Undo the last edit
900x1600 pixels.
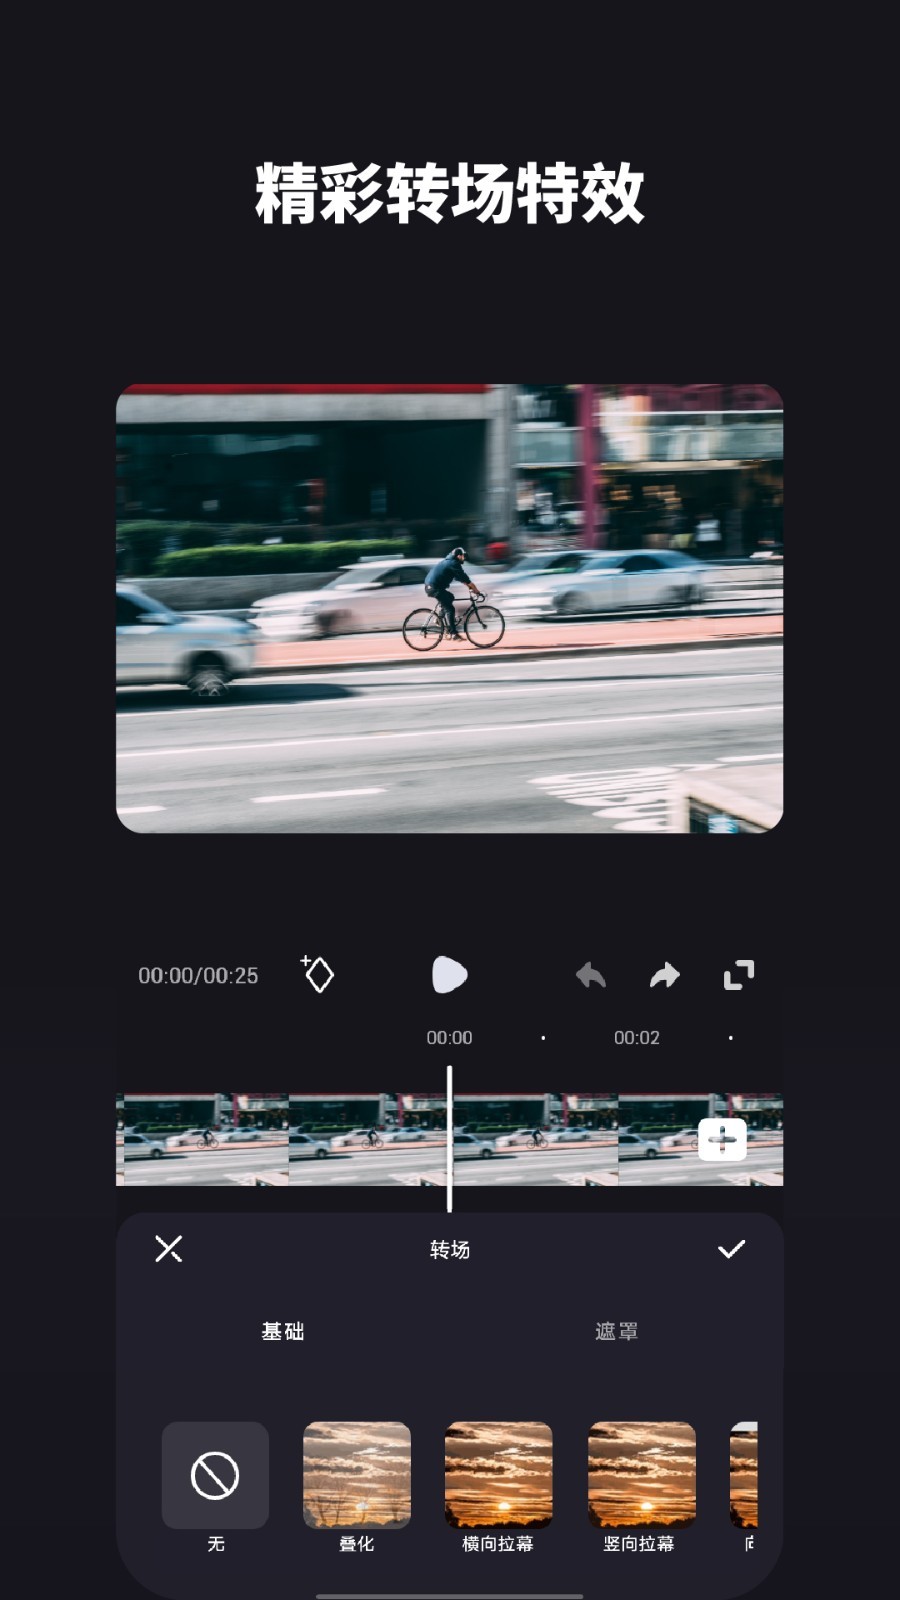[591, 975]
